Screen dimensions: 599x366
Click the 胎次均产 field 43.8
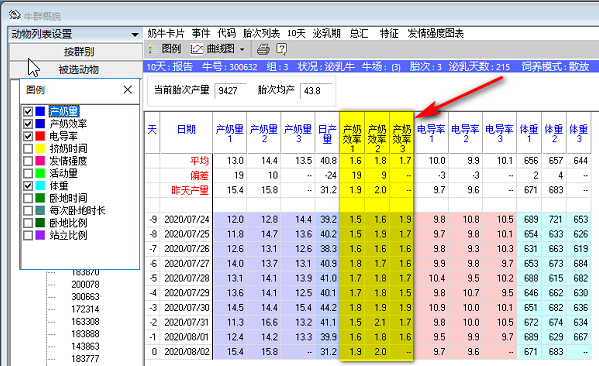point(316,91)
